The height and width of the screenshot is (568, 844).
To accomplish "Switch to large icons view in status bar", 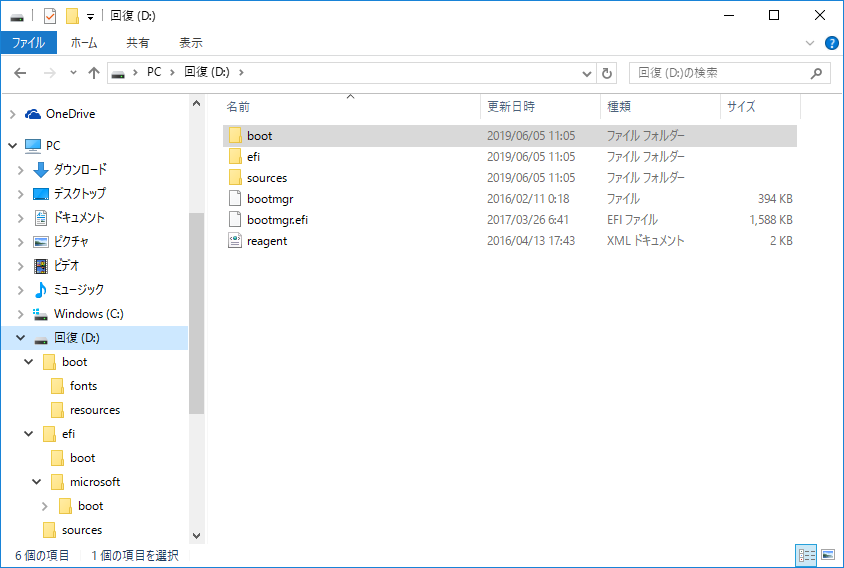I will click(828, 555).
